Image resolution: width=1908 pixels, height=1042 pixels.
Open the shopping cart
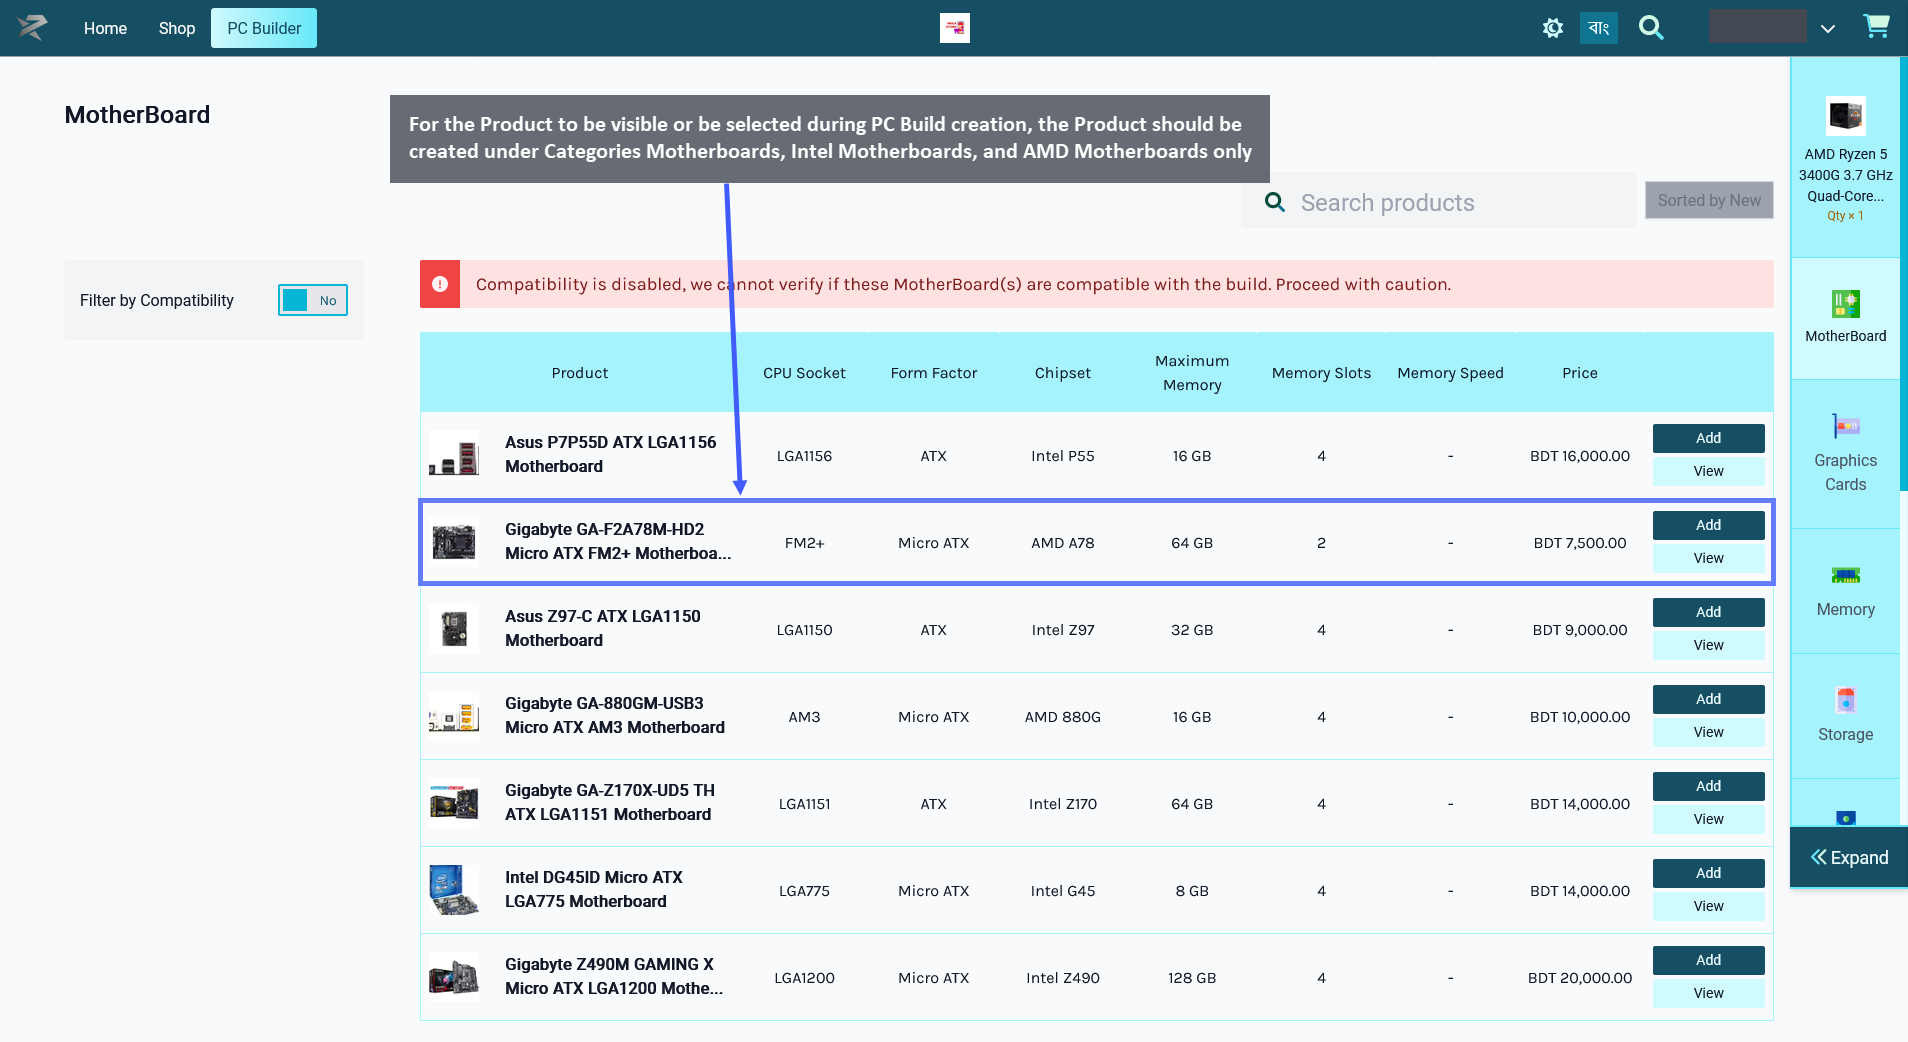coord(1876,27)
